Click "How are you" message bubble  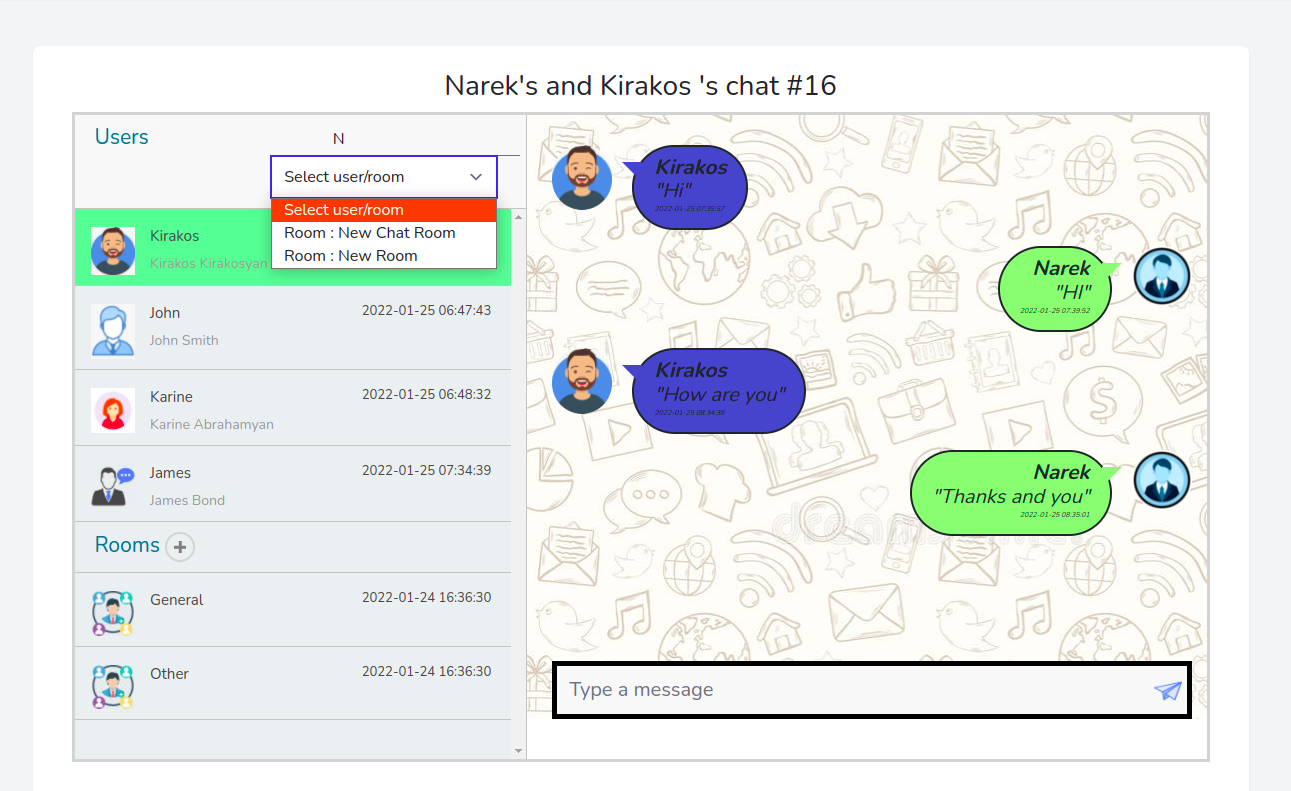[x=719, y=391]
